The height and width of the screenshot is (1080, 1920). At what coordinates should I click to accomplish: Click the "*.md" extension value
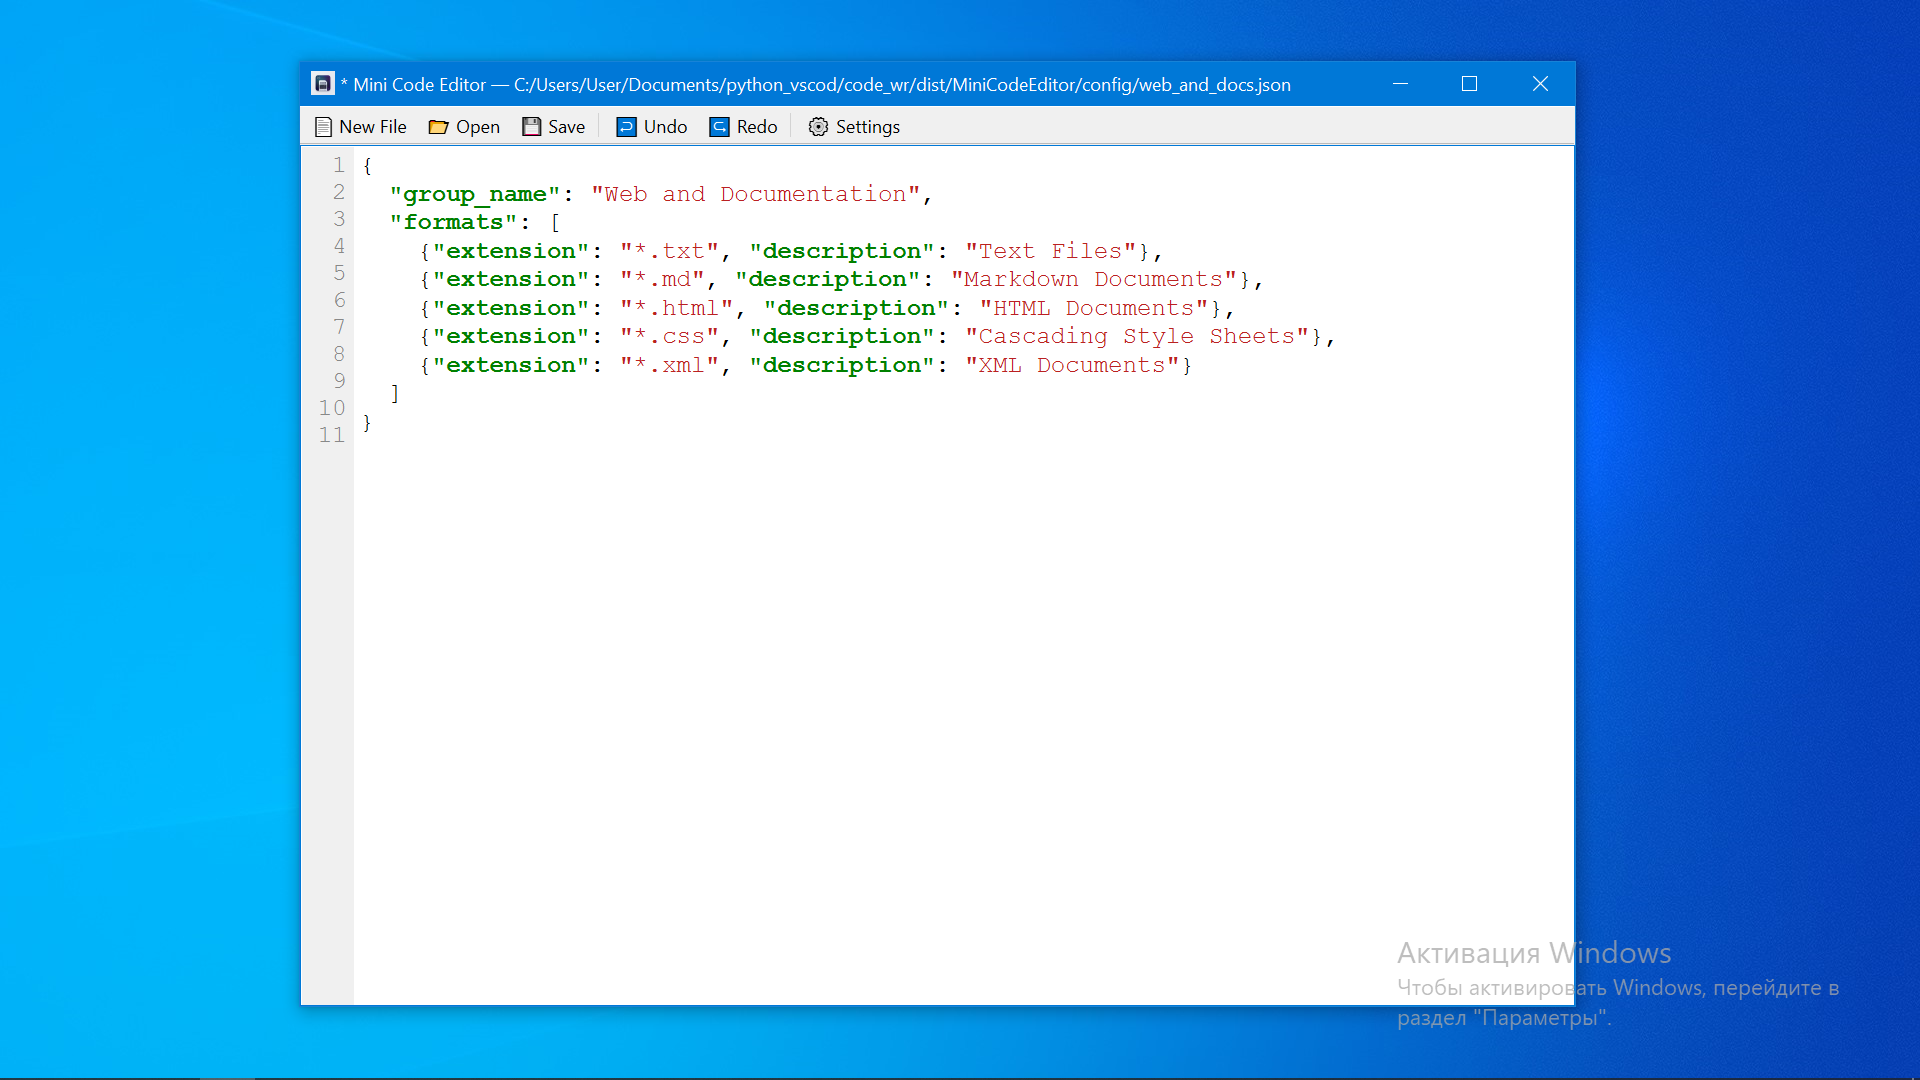(662, 279)
